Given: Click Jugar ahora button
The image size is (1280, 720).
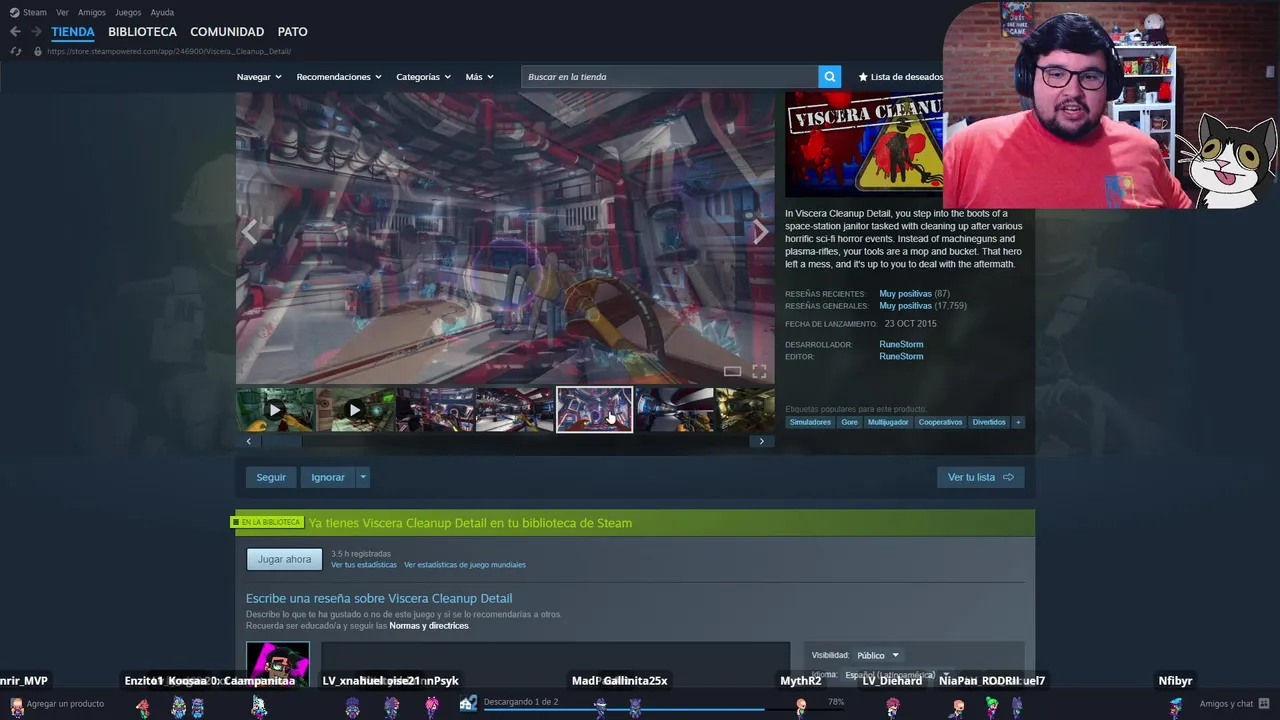Looking at the screenshot, I should pyautogui.click(x=284, y=559).
